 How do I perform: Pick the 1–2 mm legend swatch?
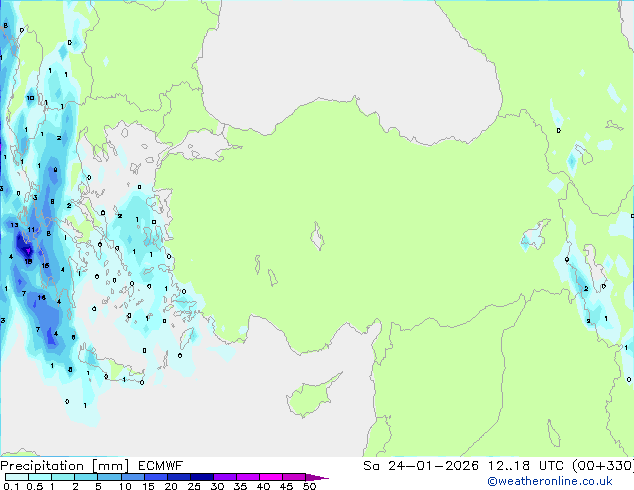[63, 477]
